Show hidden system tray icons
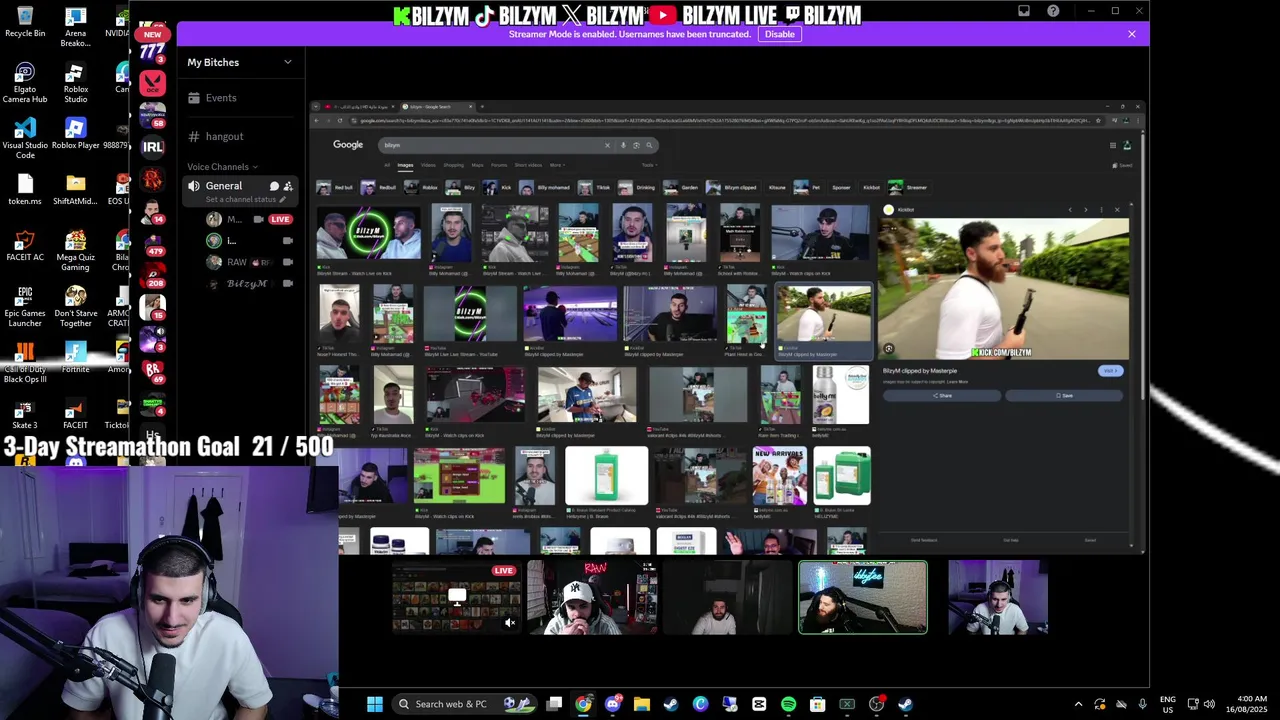This screenshot has height=720, width=1280. [x=1078, y=704]
